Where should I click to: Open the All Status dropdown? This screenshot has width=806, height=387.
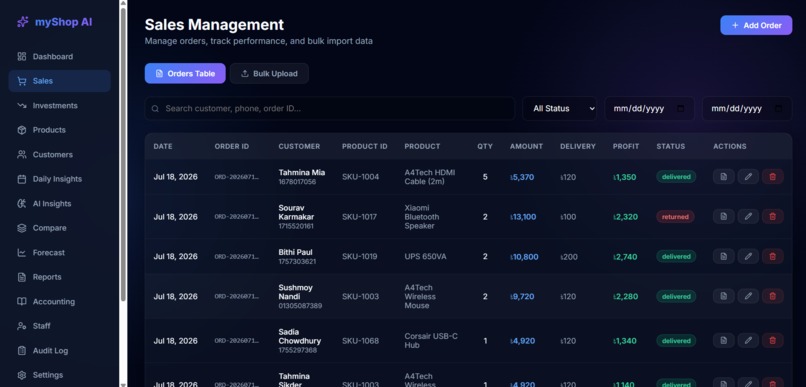tap(560, 108)
